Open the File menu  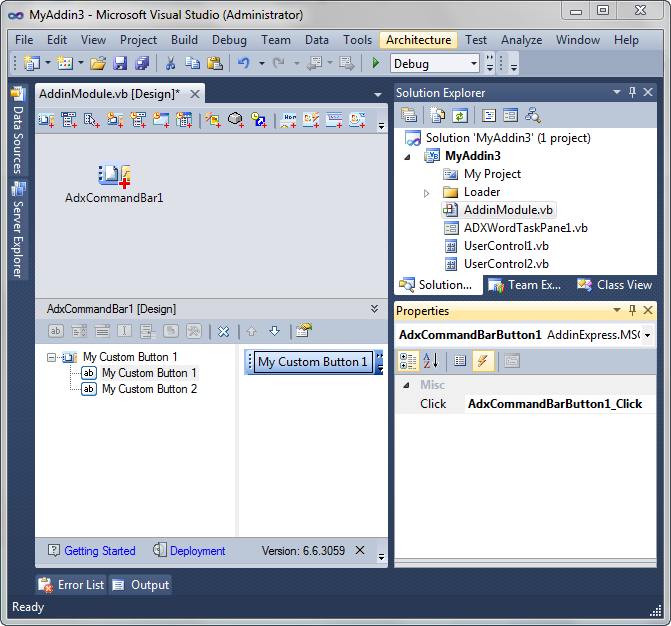(x=24, y=40)
